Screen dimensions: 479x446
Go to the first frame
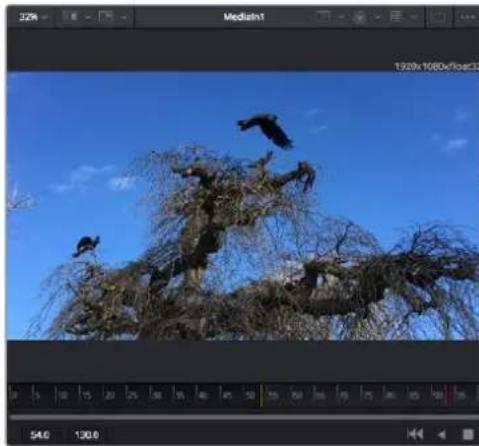click(x=415, y=434)
